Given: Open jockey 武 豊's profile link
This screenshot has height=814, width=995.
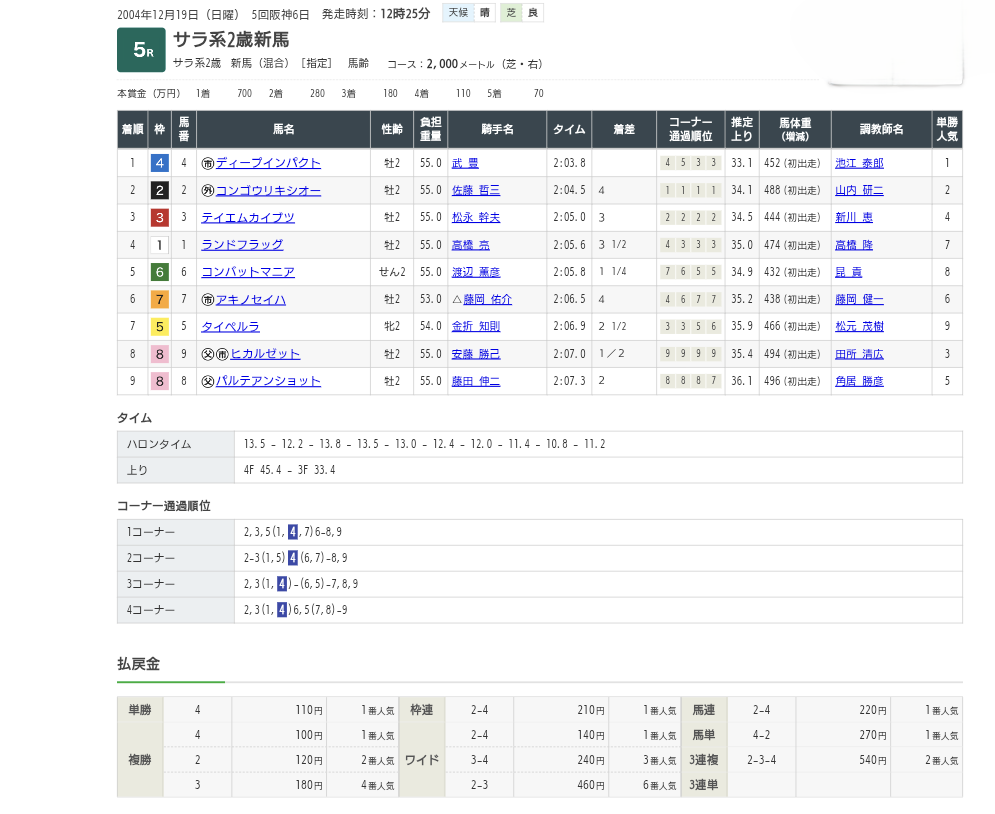Looking at the screenshot, I should coord(465,163).
